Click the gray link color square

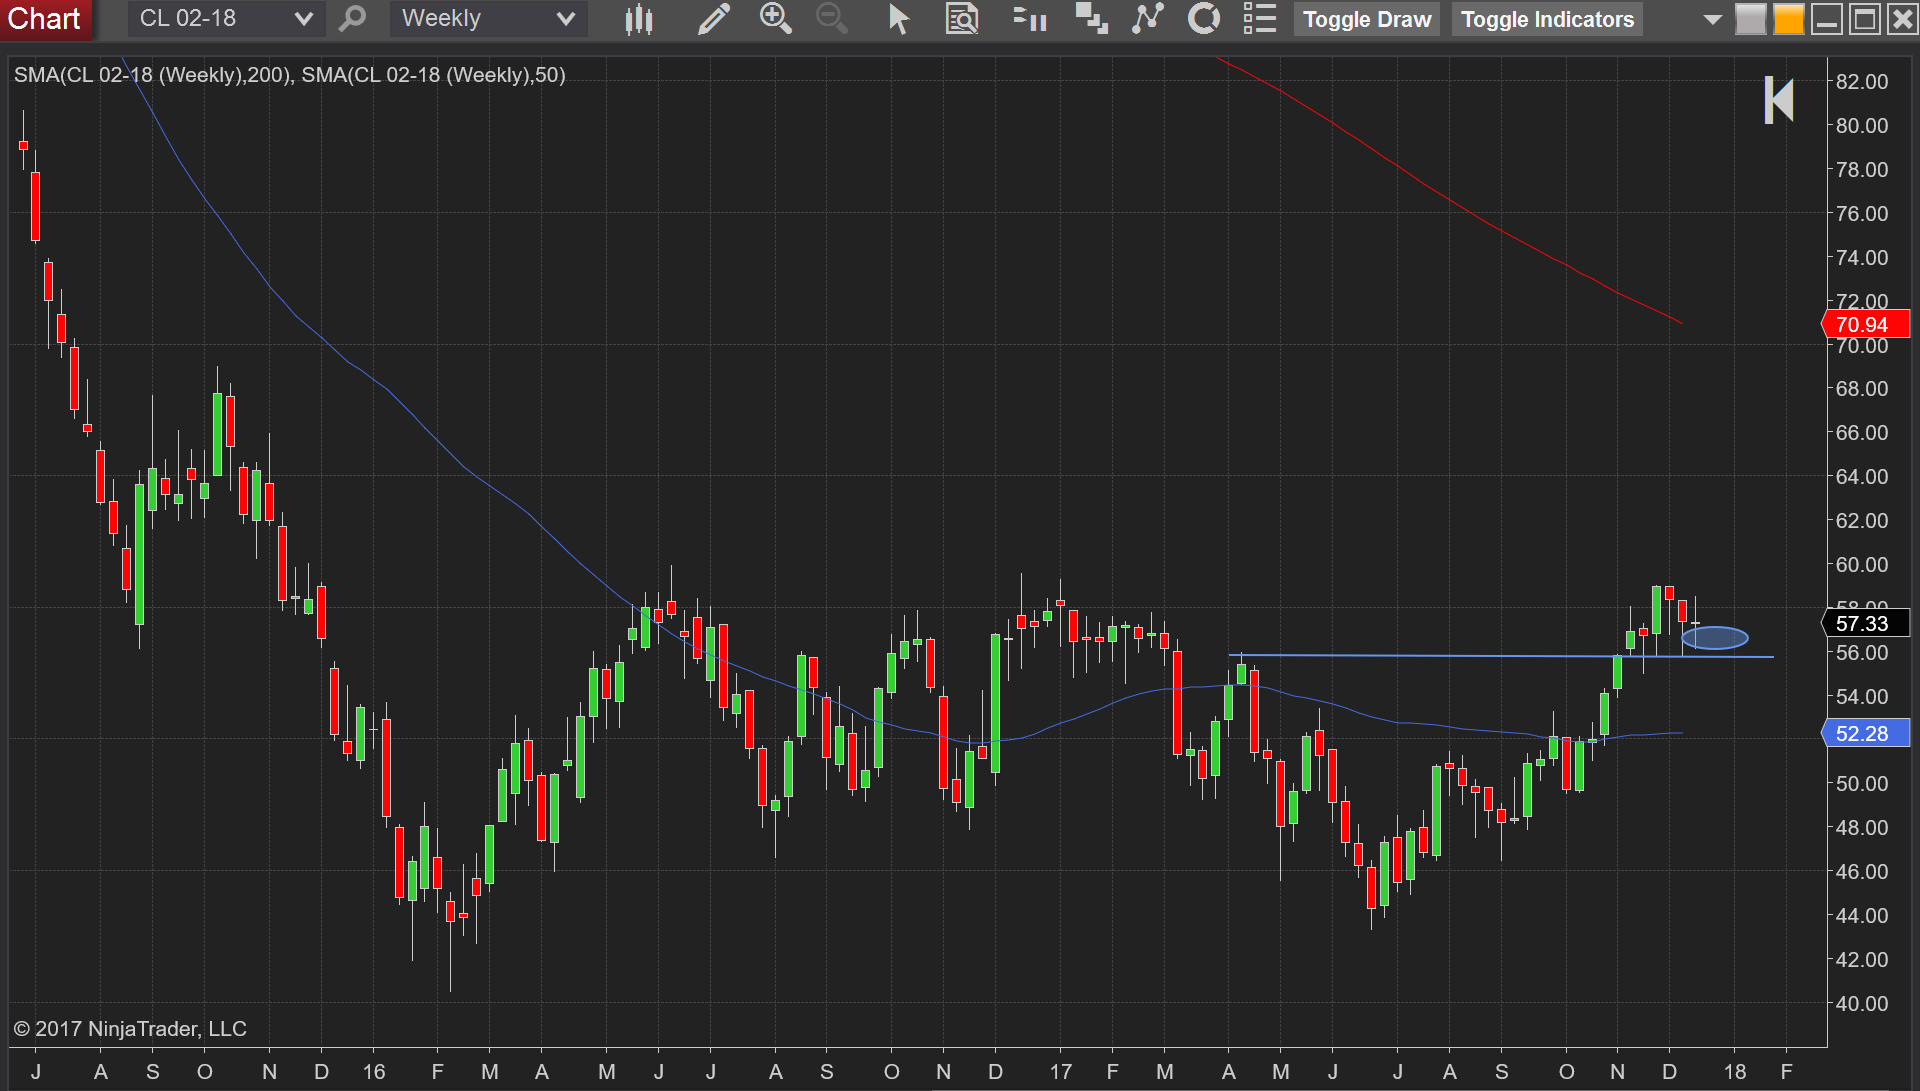(x=1750, y=19)
